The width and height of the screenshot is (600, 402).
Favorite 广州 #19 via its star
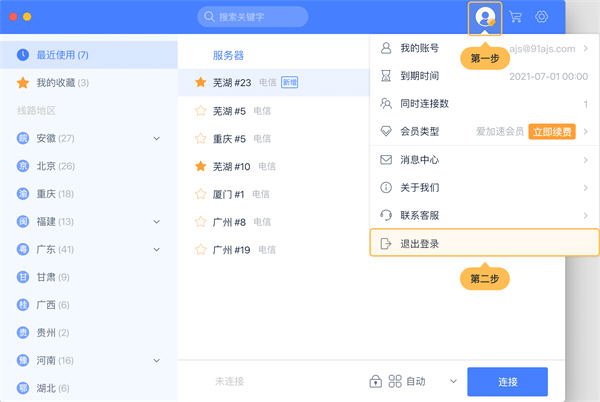[201, 249]
